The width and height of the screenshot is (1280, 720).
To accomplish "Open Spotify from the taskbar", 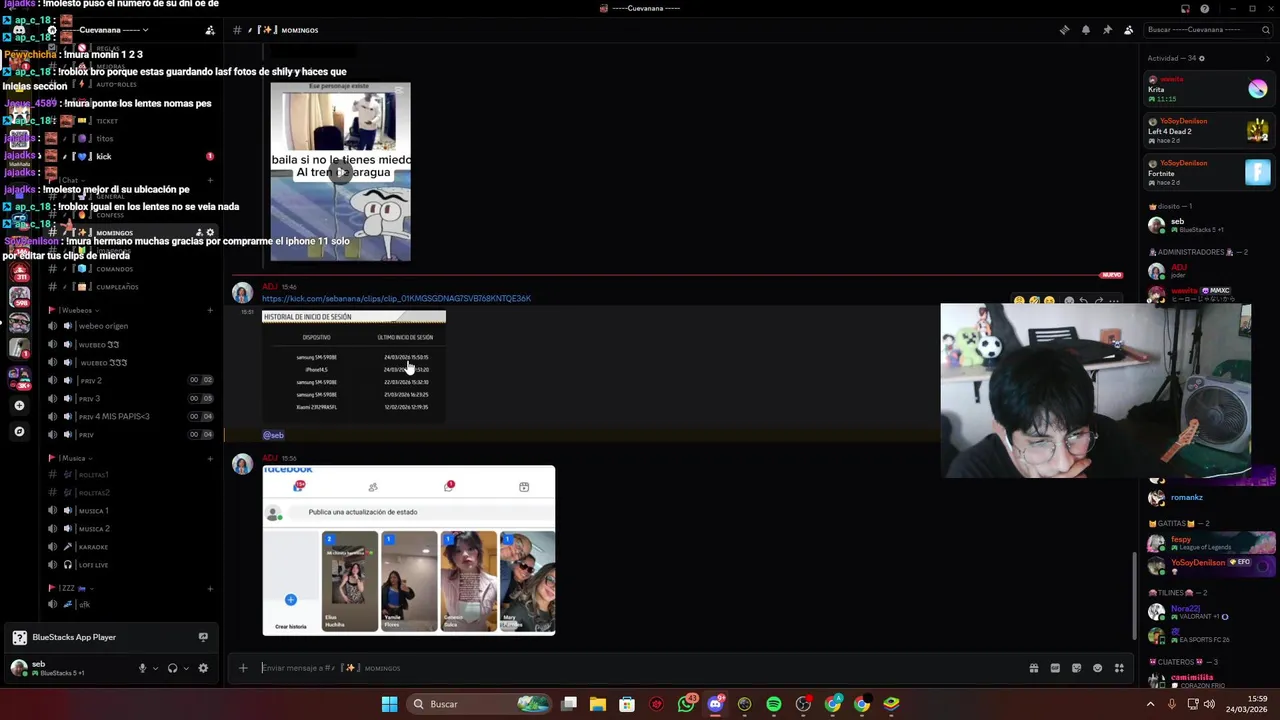I will (774, 704).
